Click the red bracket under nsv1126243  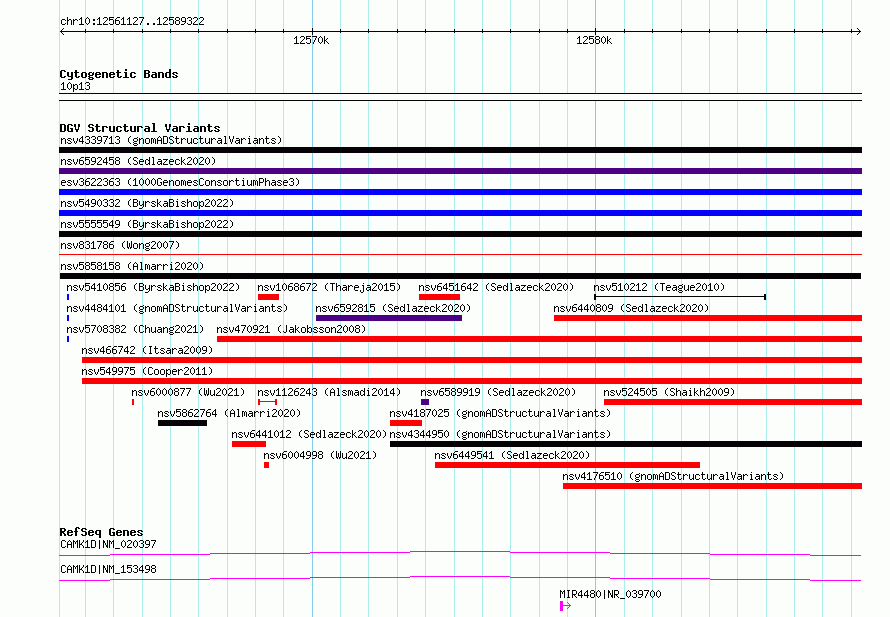pyautogui.click(x=267, y=402)
